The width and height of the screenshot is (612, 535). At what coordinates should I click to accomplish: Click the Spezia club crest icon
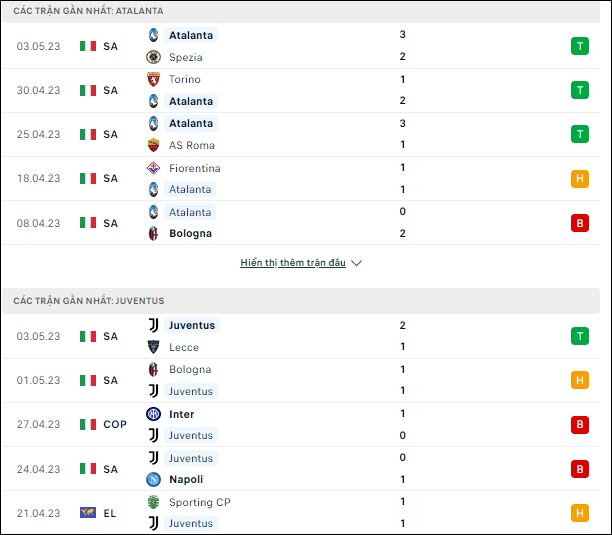click(x=153, y=57)
